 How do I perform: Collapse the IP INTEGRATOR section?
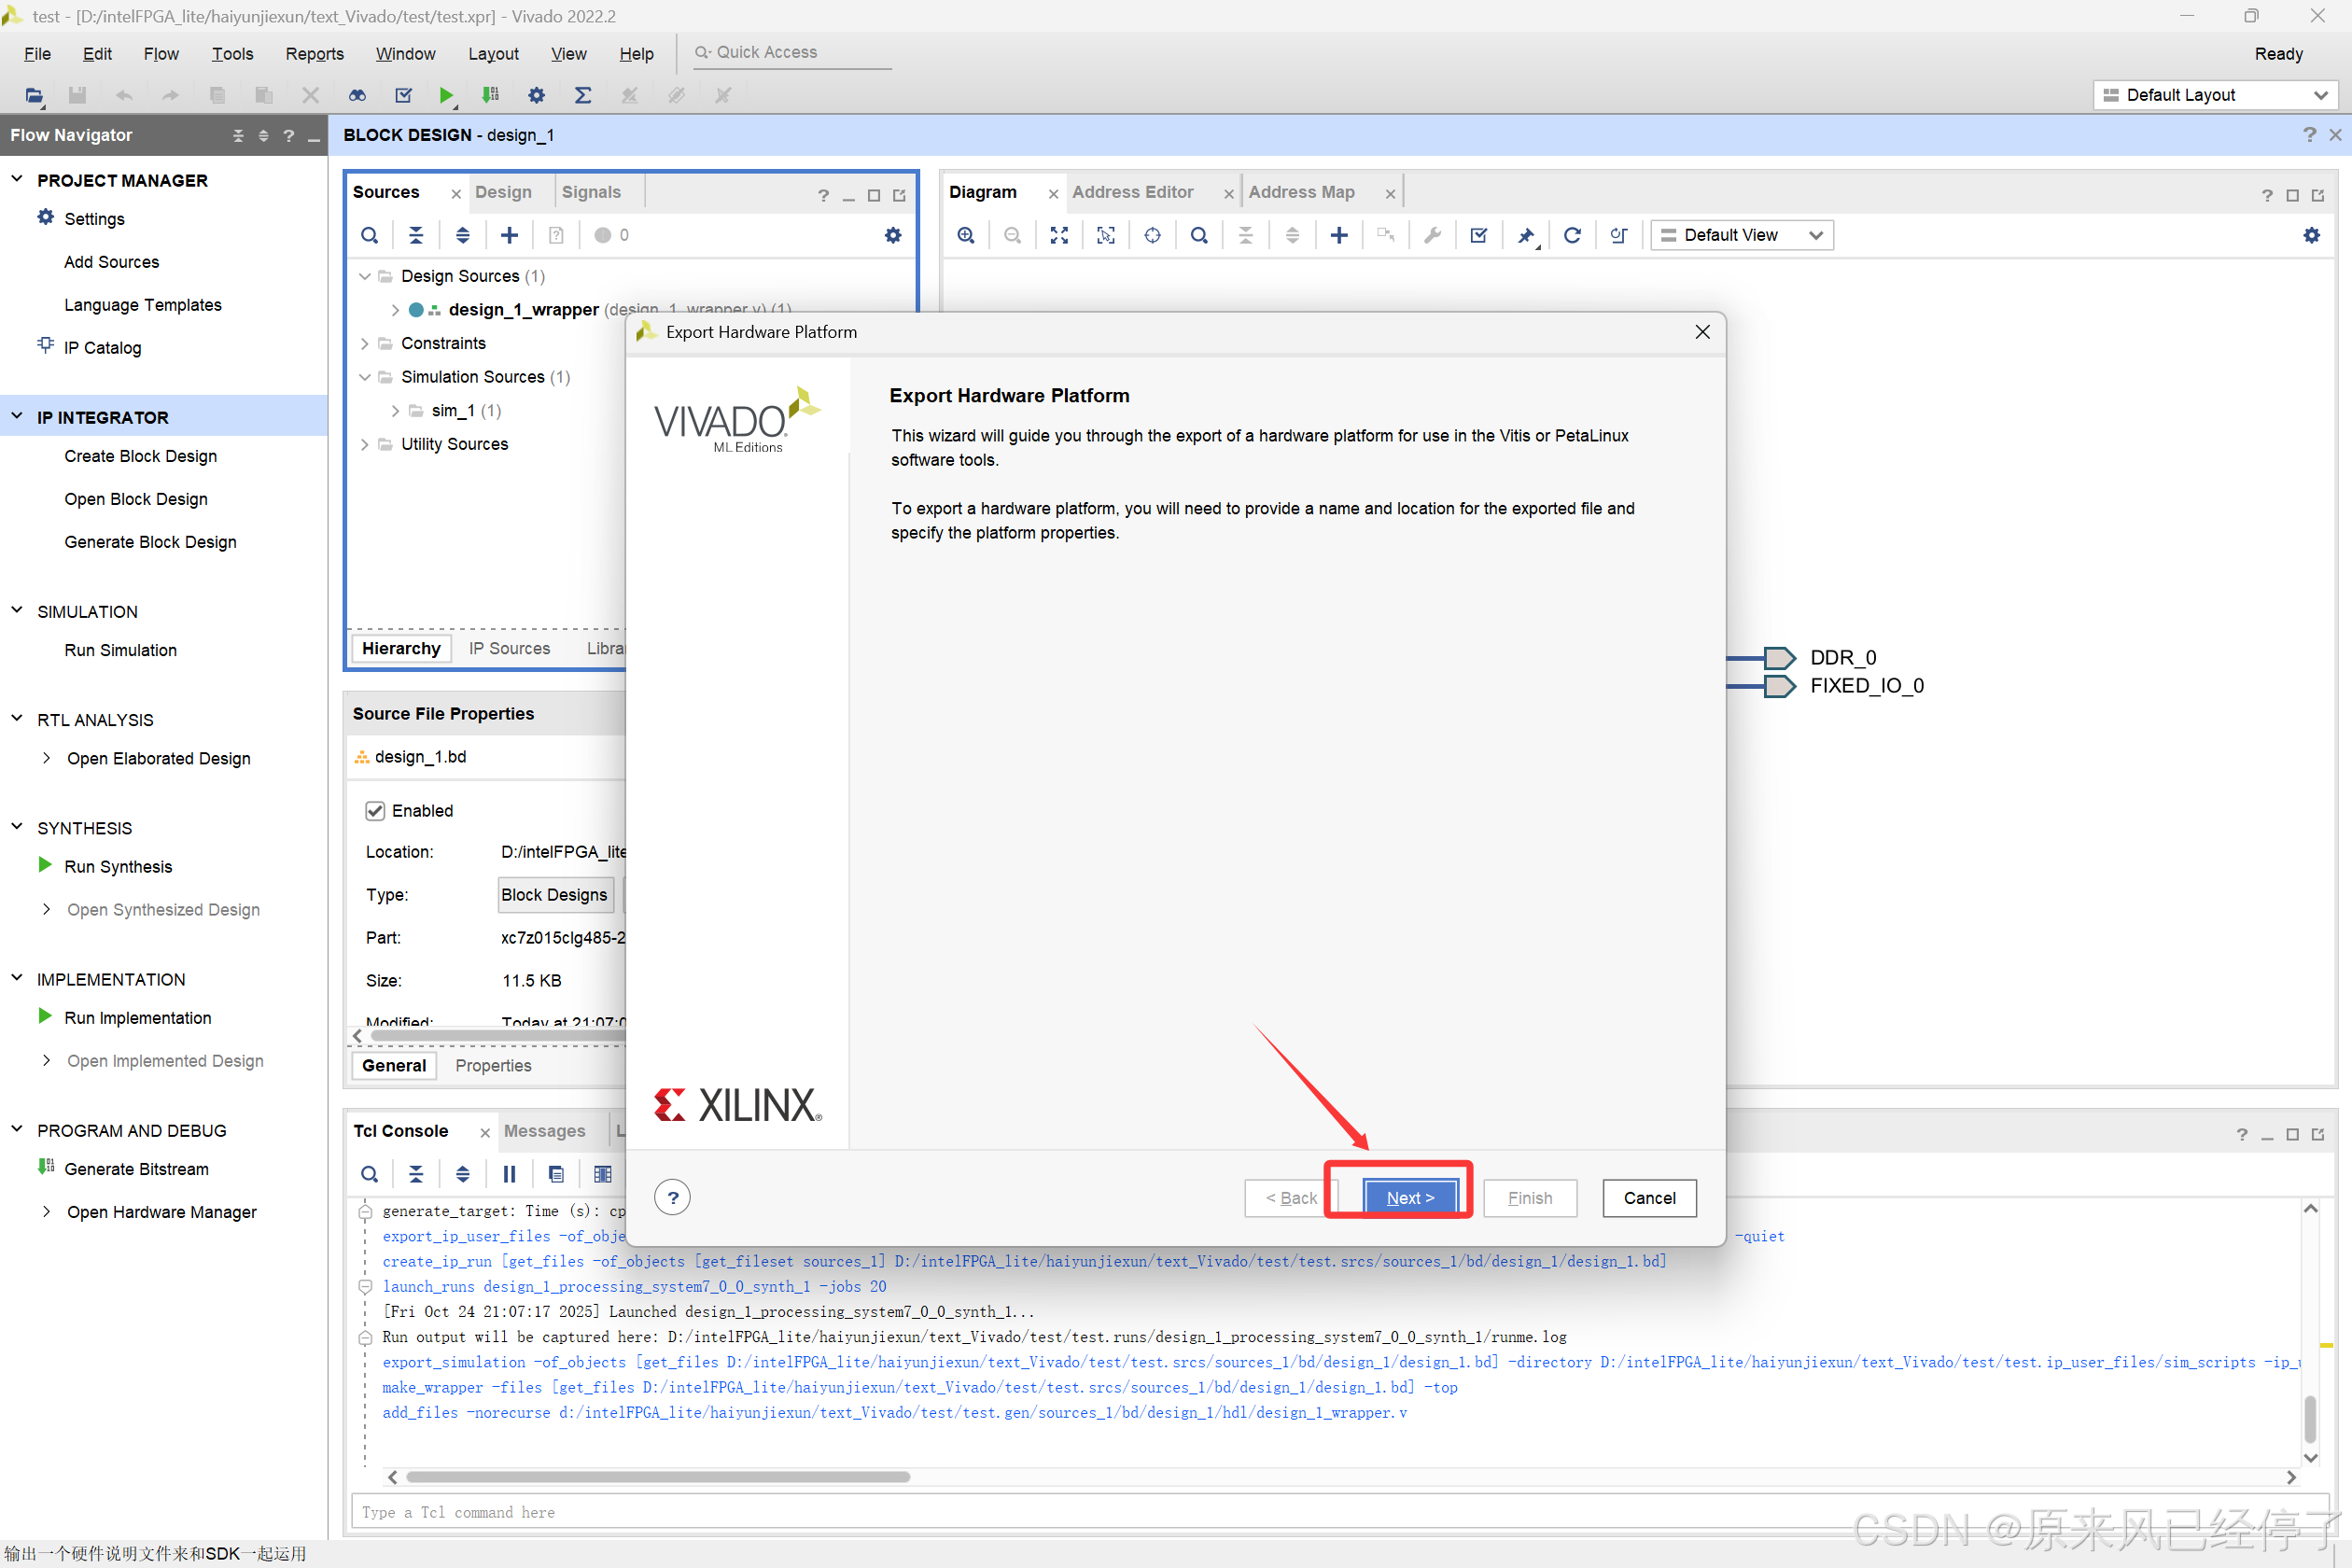(x=17, y=416)
